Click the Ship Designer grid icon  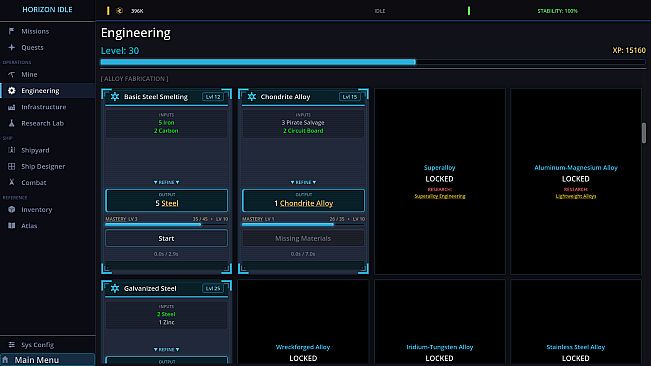(x=12, y=166)
